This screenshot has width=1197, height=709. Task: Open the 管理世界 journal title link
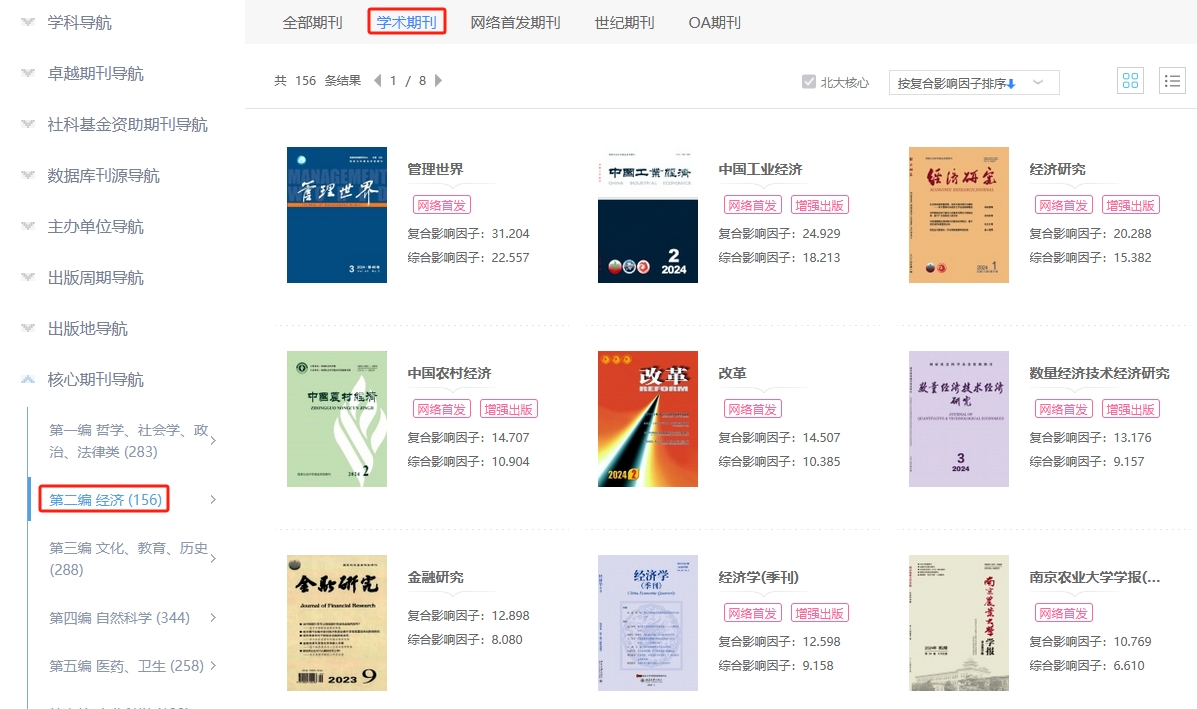(x=435, y=169)
